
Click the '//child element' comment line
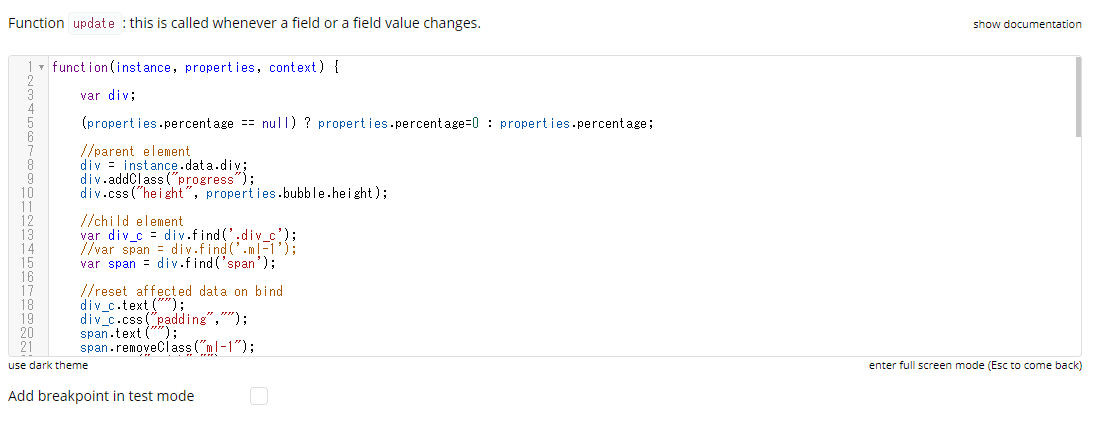[x=132, y=221]
